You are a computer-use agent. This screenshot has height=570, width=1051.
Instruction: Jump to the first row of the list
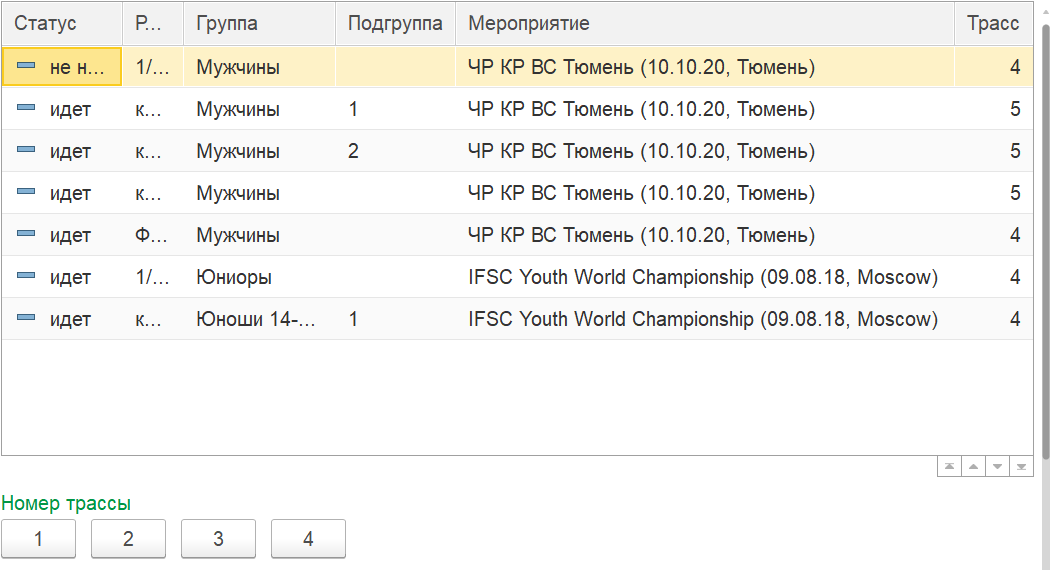tap(949, 467)
